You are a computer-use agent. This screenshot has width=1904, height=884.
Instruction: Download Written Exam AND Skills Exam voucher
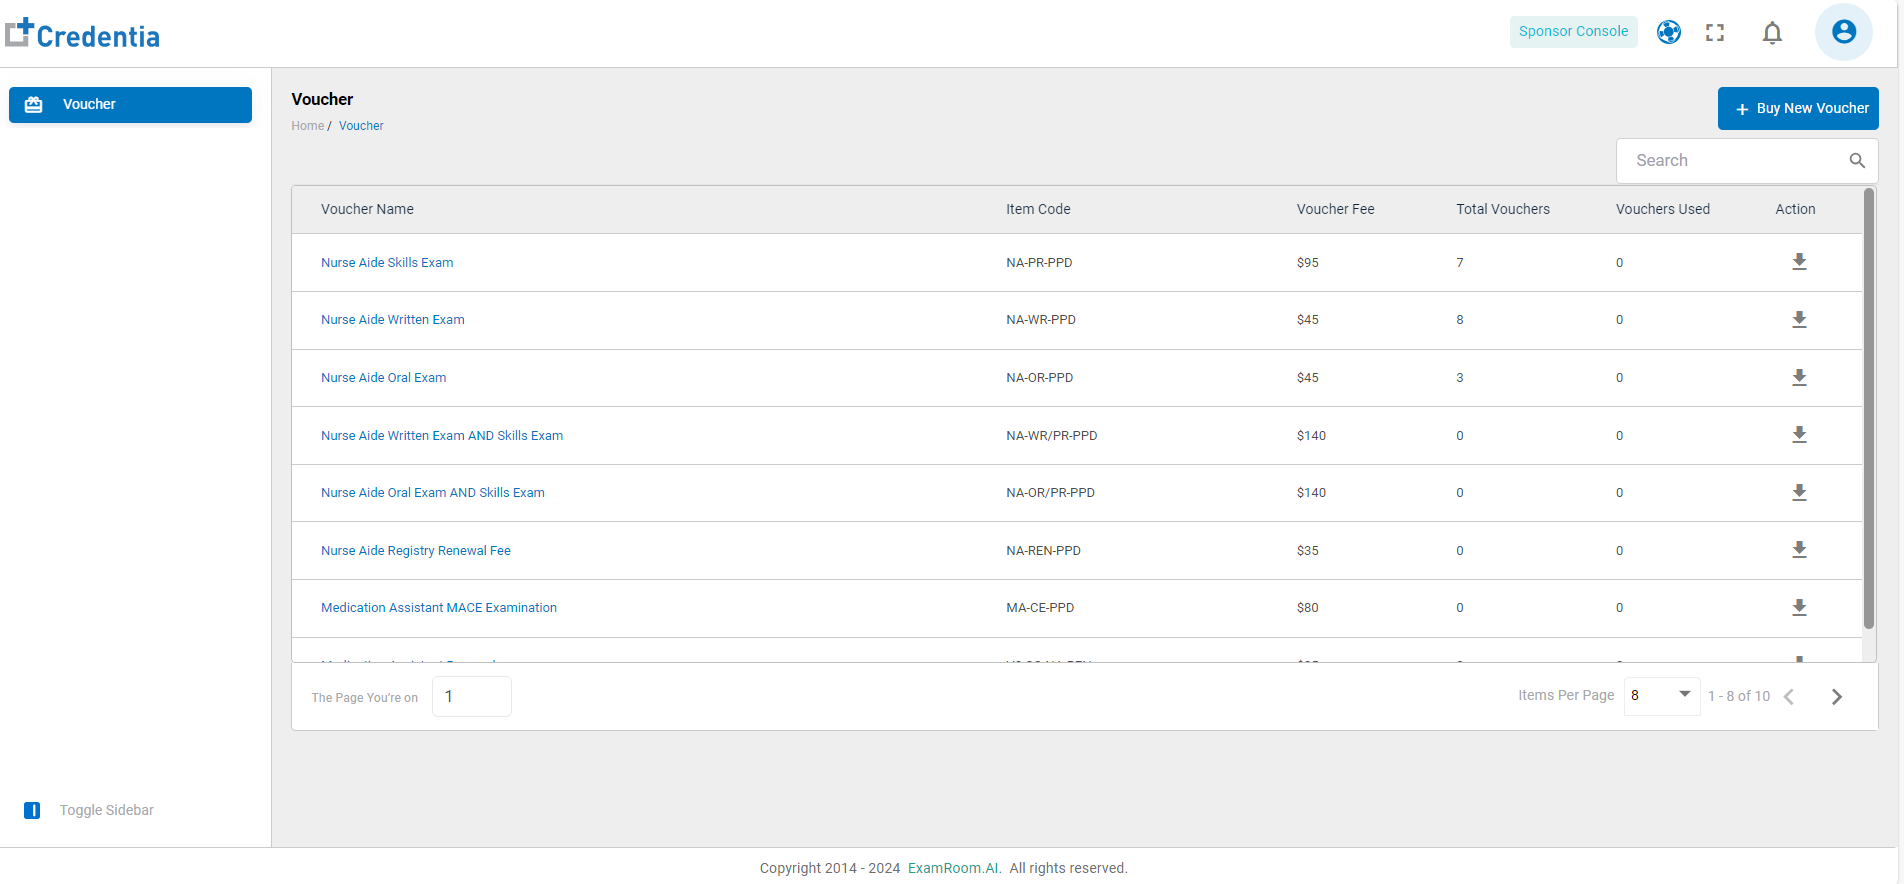(x=1799, y=435)
